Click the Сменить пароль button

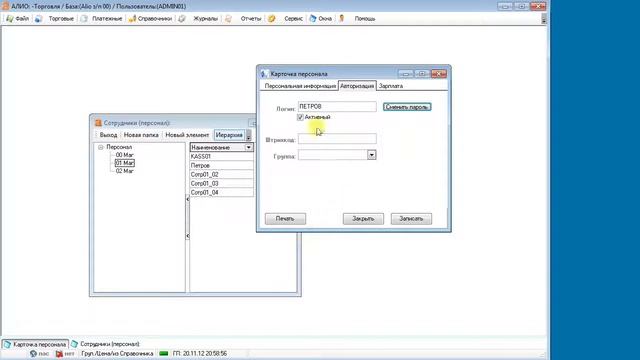click(407, 107)
